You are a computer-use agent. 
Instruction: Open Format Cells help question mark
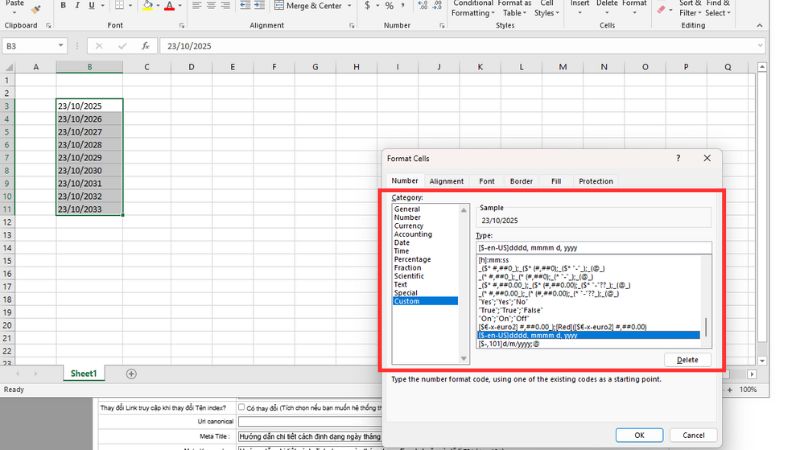(678, 158)
